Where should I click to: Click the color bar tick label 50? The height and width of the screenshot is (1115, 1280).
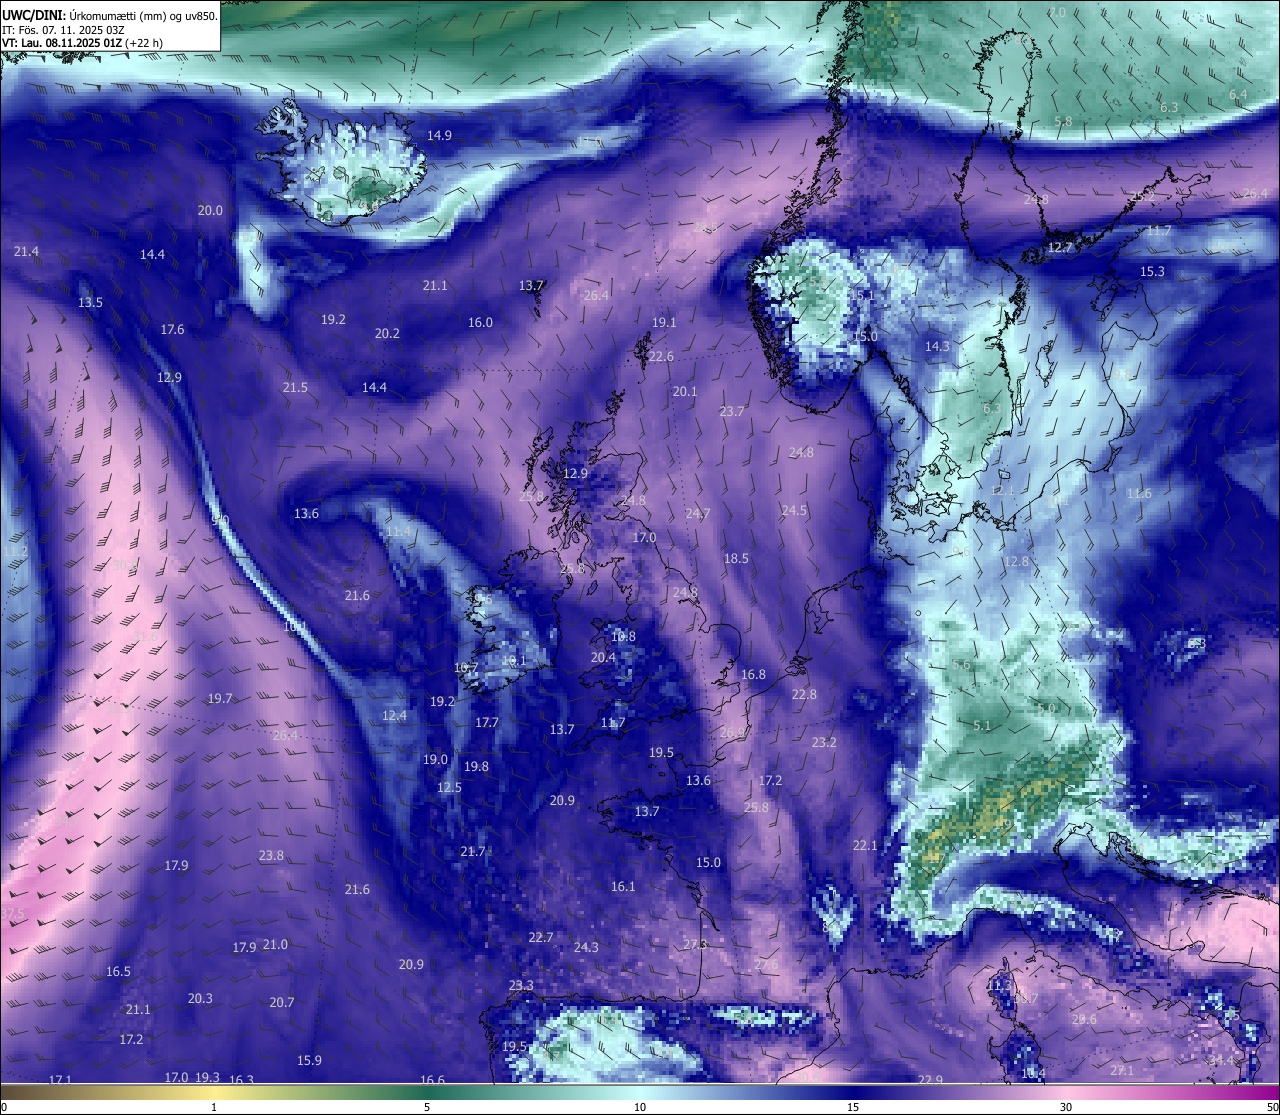pyautogui.click(x=1272, y=1107)
